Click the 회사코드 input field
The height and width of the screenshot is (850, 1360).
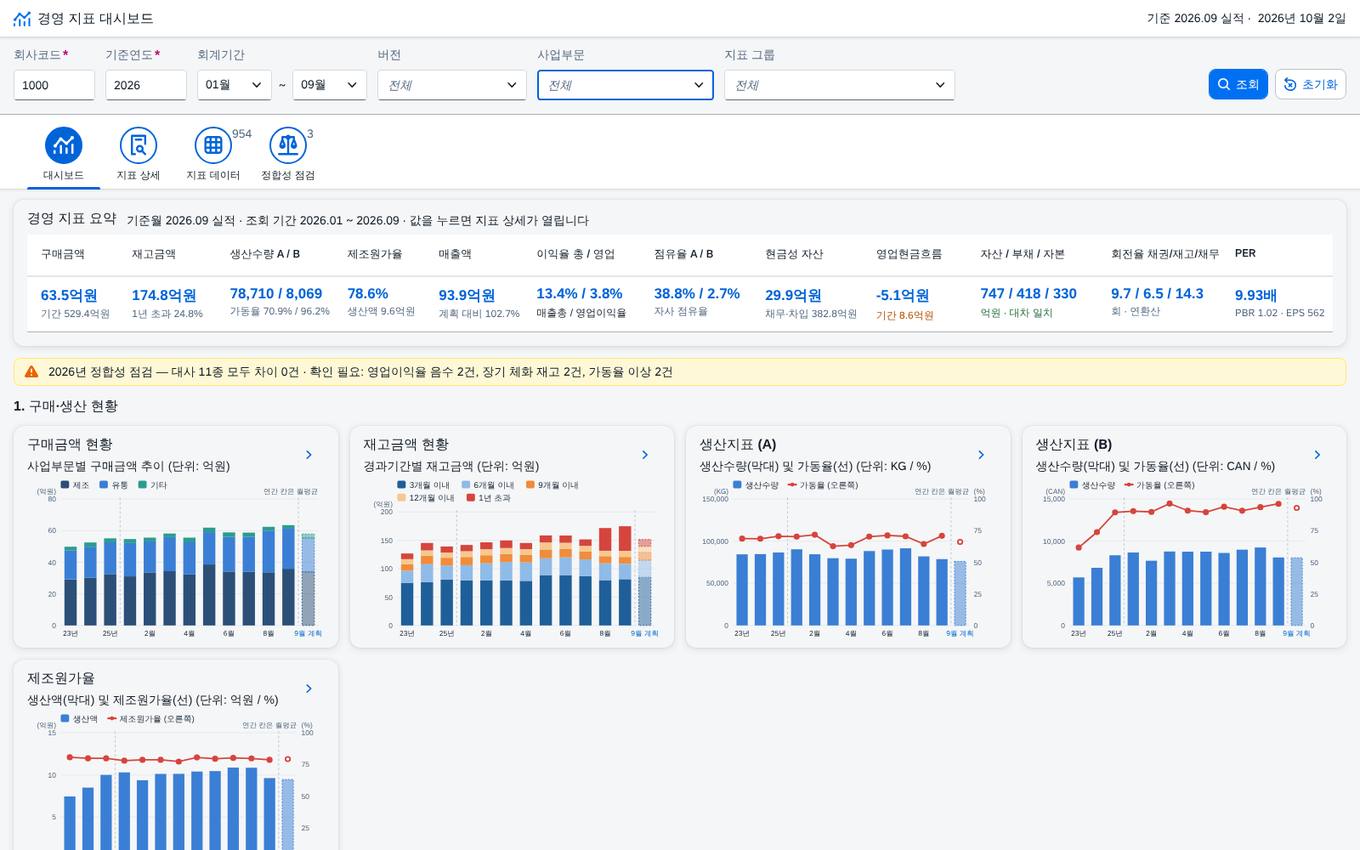[54, 85]
